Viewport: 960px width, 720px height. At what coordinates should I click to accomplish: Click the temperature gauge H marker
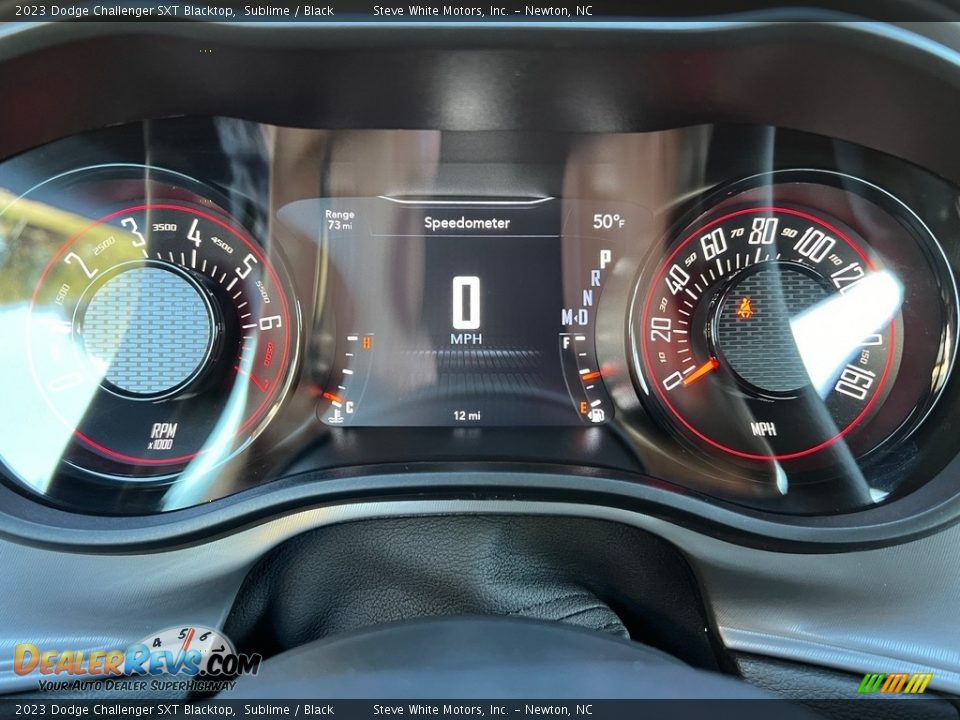[x=367, y=342]
